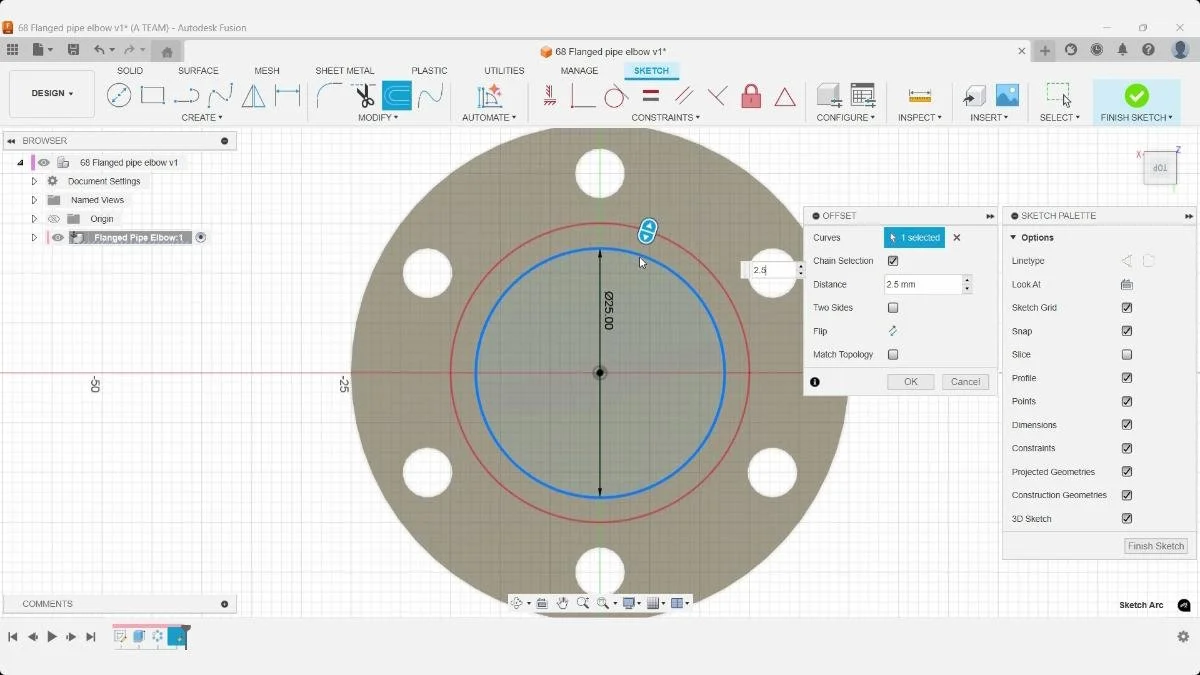Enable the Two Sides checkbox

[893, 308]
